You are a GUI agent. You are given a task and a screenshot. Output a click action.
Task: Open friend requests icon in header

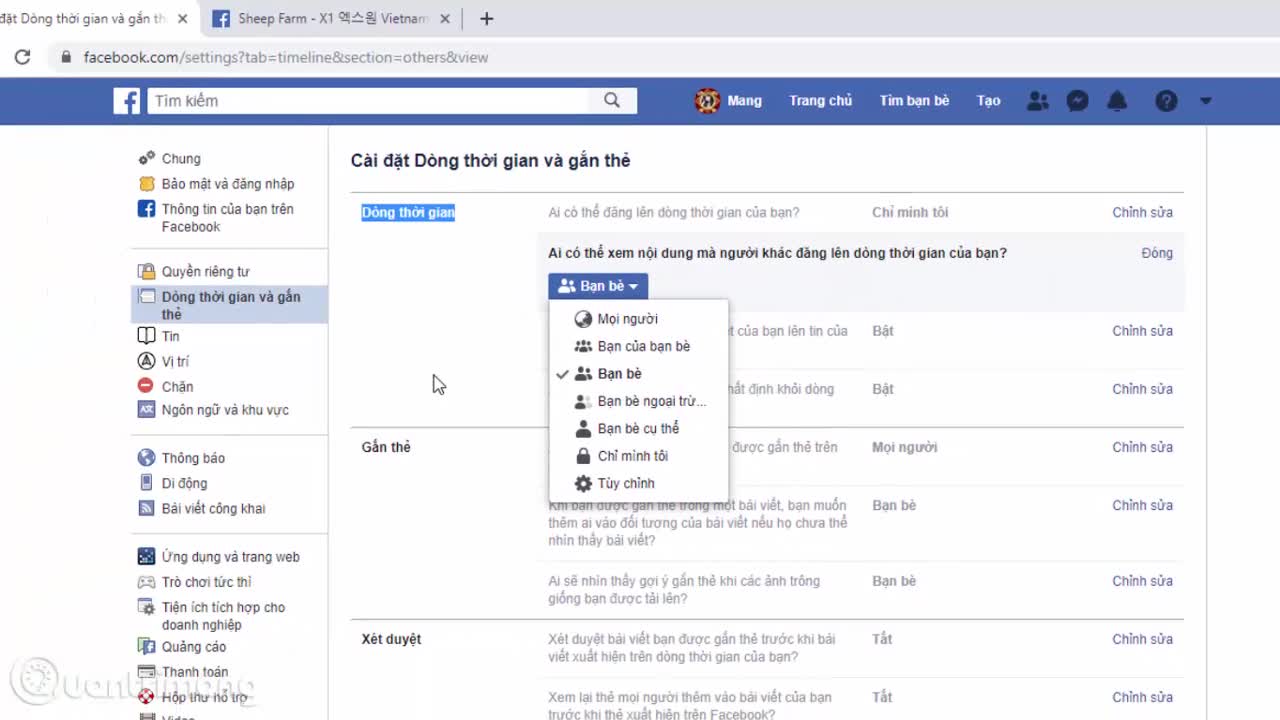click(1038, 101)
